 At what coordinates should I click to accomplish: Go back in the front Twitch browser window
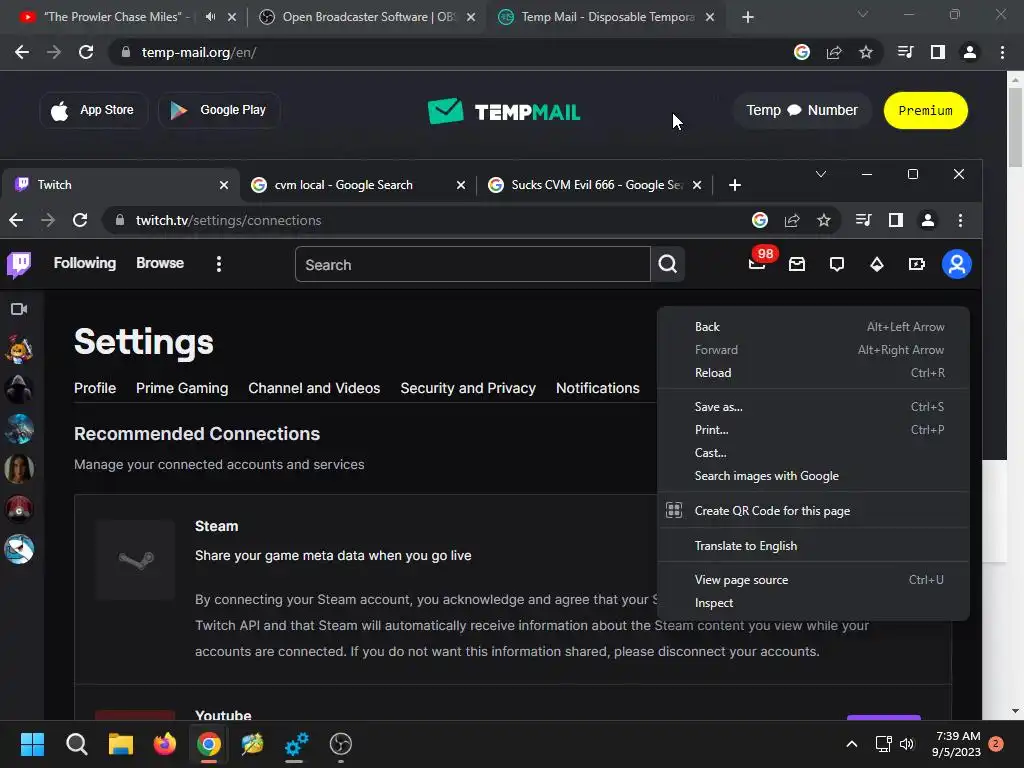click(x=16, y=220)
